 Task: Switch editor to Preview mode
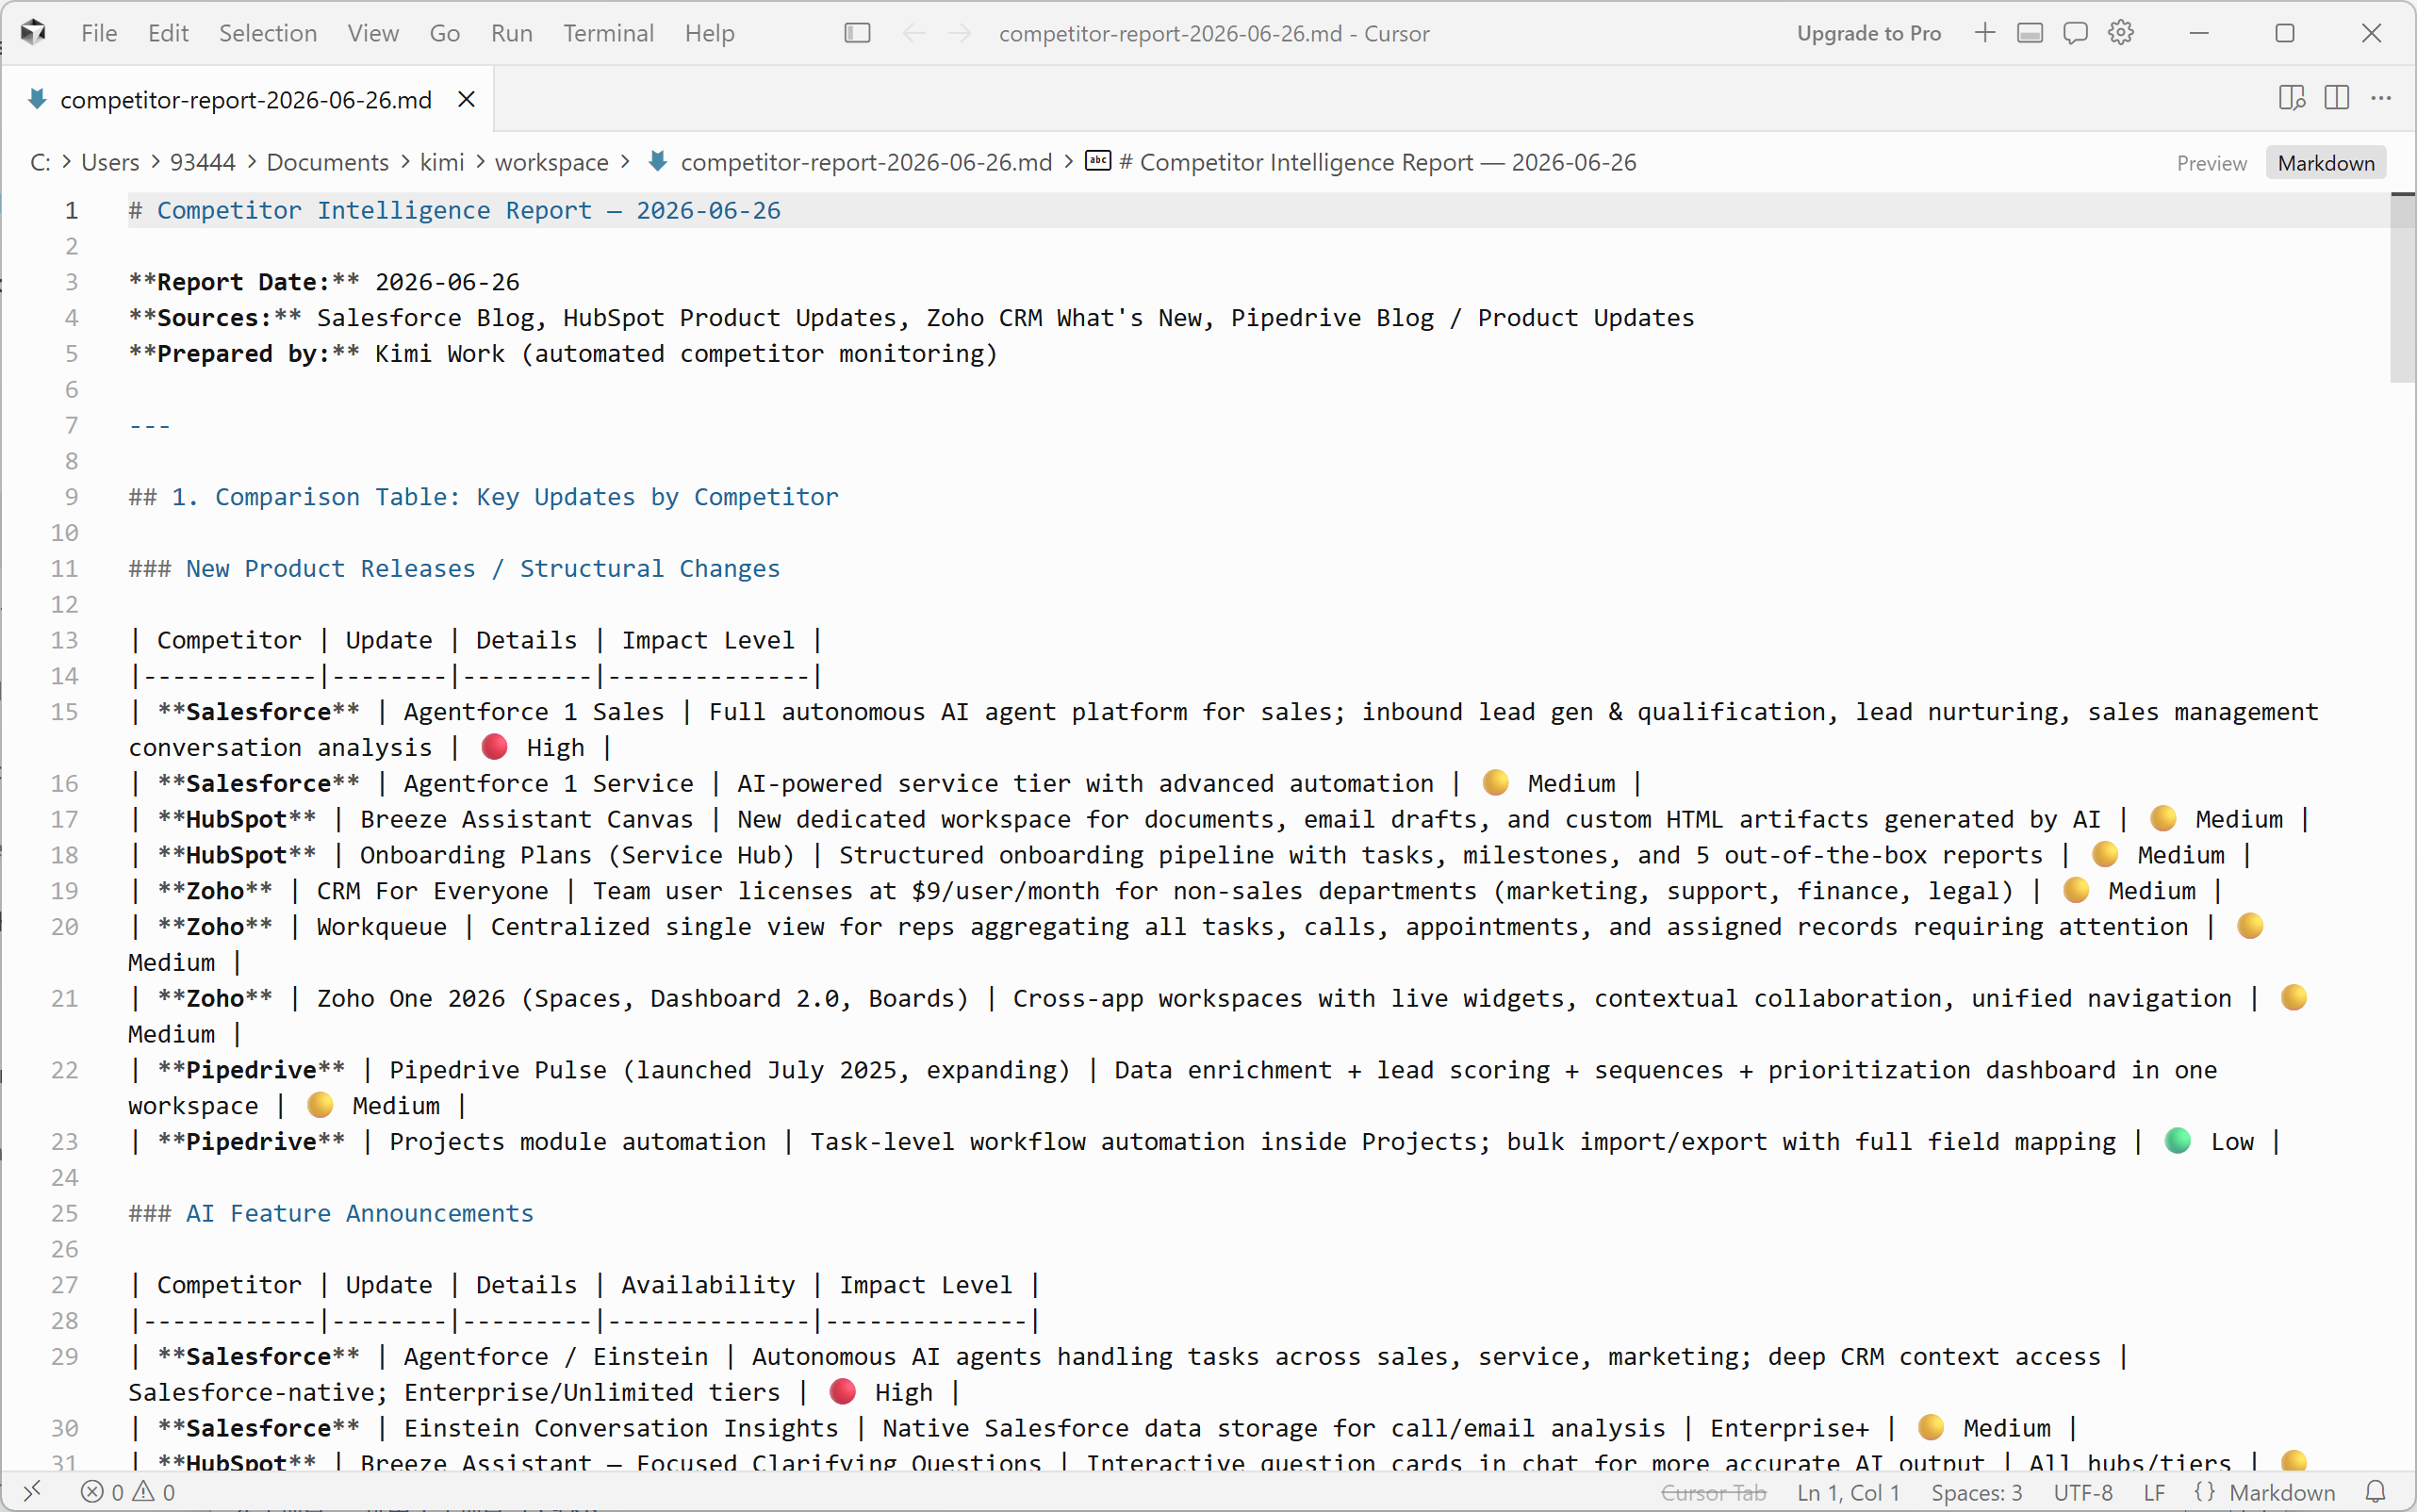point(2211,163)
